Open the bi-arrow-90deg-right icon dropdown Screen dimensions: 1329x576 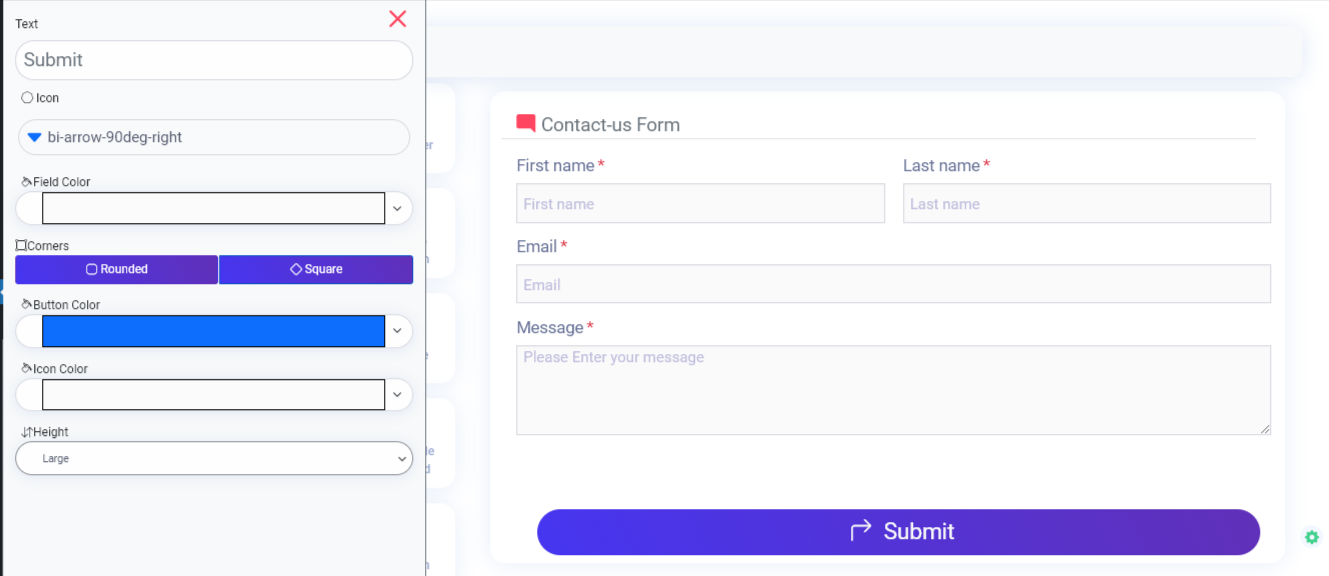[213, 137]
